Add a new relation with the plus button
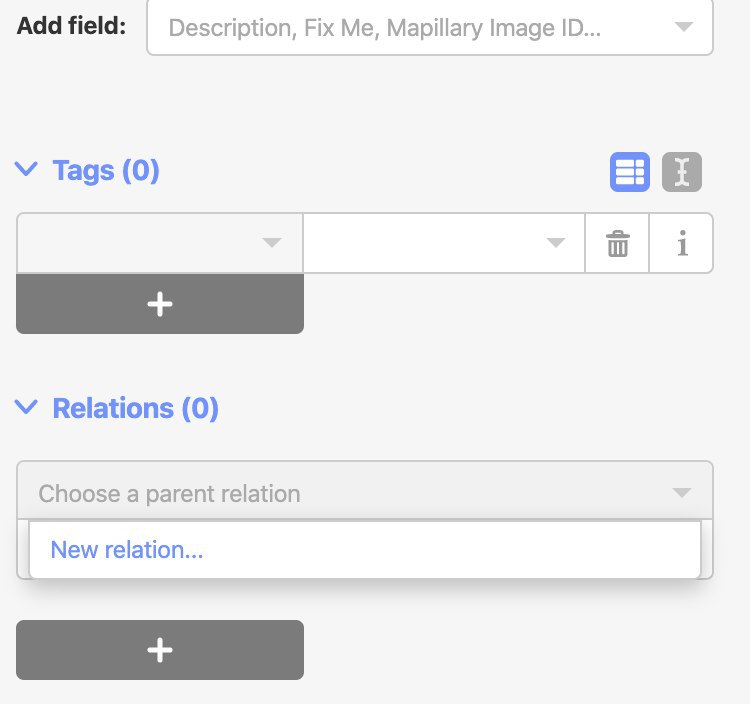Screen dimensions: 750x704 point(160,650)
